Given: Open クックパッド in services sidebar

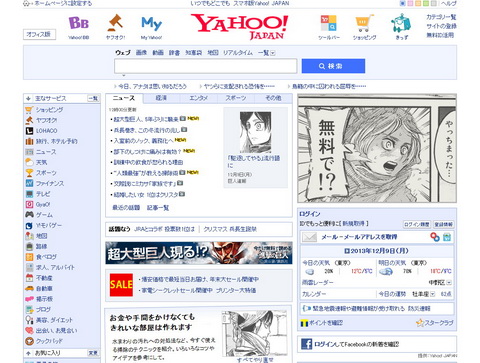Looking at the screenshot, I should [x=49, y=341].
